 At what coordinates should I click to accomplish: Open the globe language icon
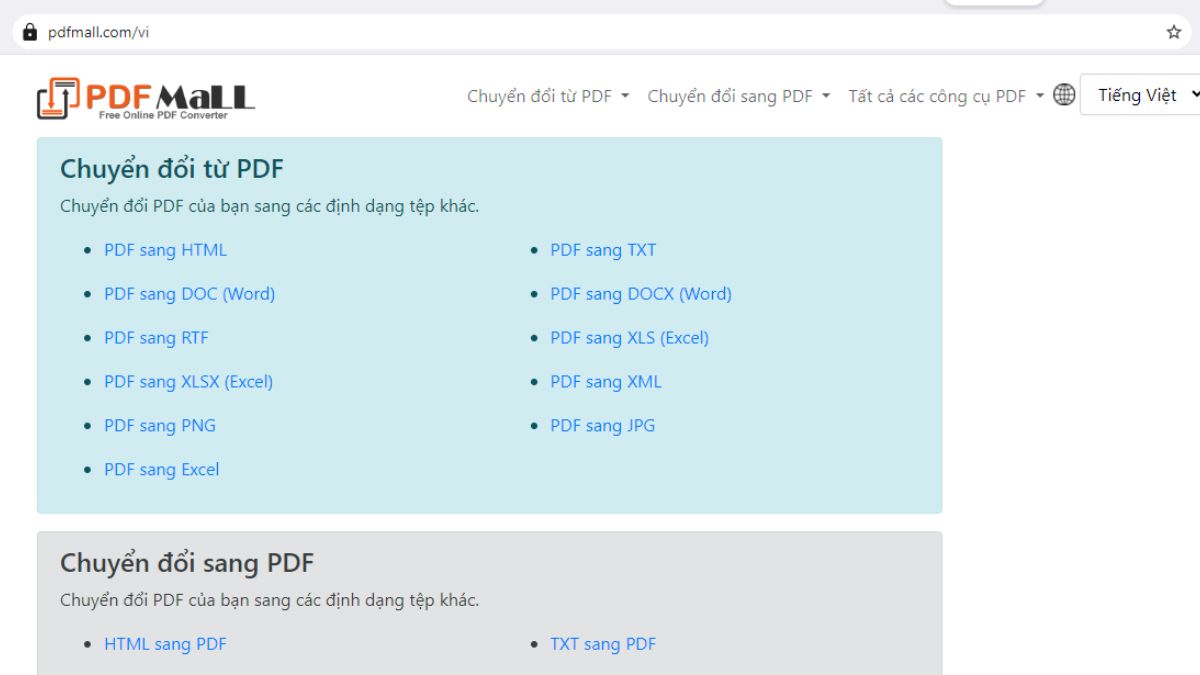click(x=1064, y=94)
